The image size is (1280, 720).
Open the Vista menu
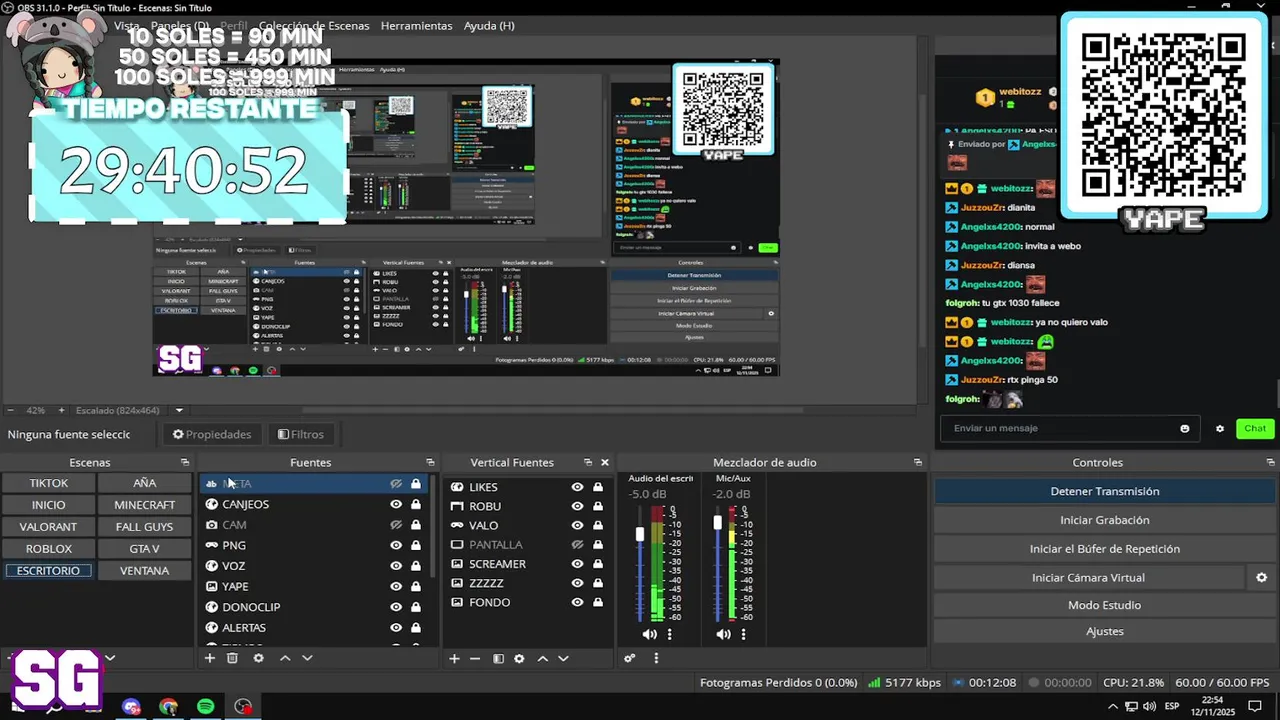point(127,26)
